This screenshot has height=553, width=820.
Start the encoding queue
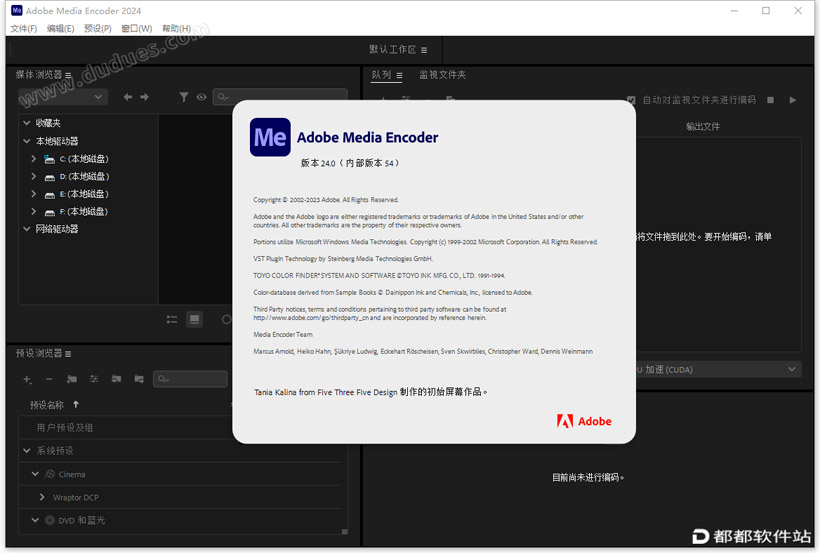coord(793,100)
